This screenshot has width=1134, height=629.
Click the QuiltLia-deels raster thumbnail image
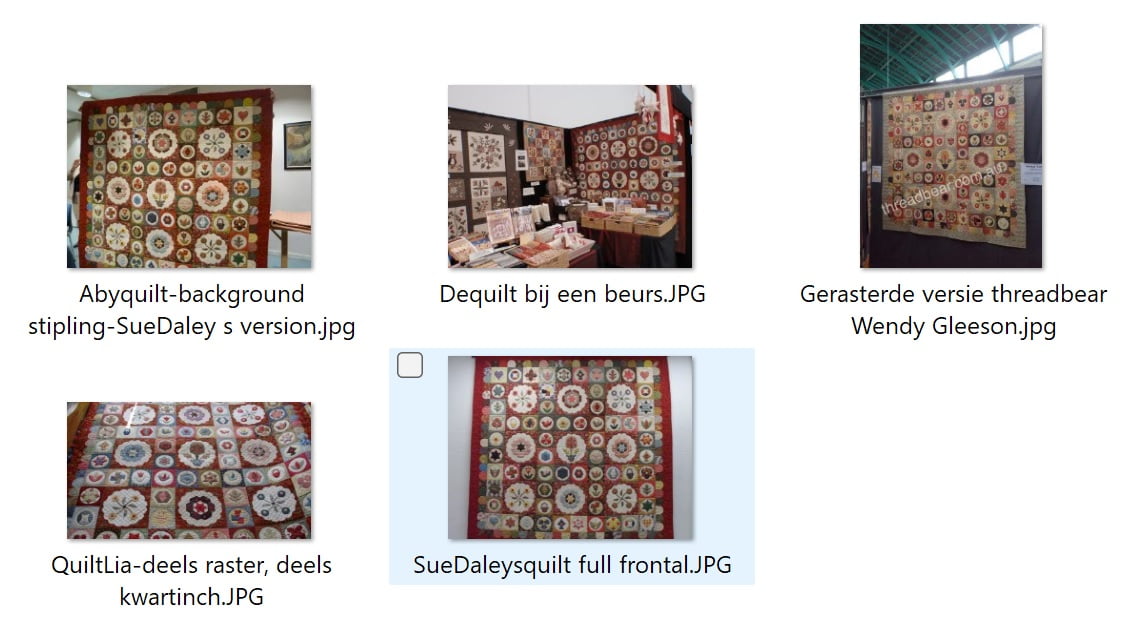189,471
